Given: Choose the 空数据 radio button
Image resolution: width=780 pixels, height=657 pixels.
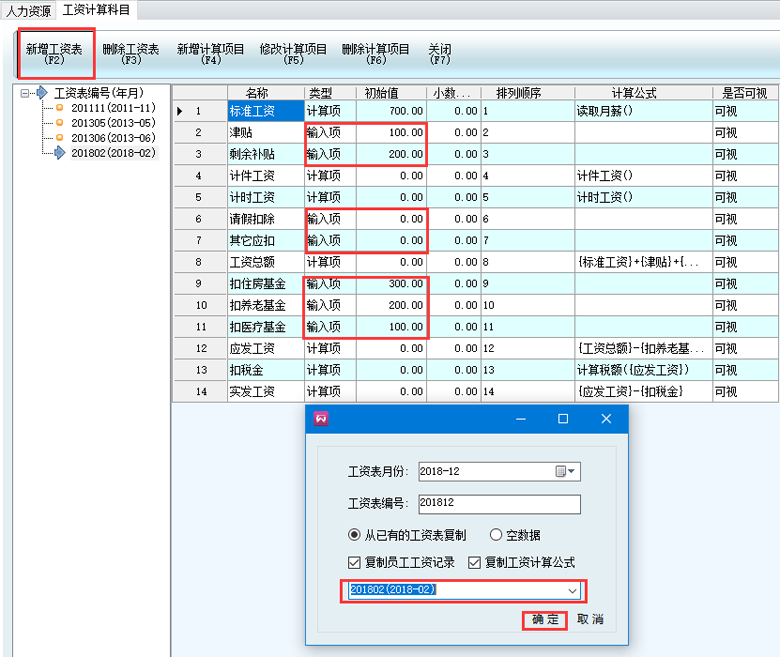Looking at the screenshot, I should 497,535.
